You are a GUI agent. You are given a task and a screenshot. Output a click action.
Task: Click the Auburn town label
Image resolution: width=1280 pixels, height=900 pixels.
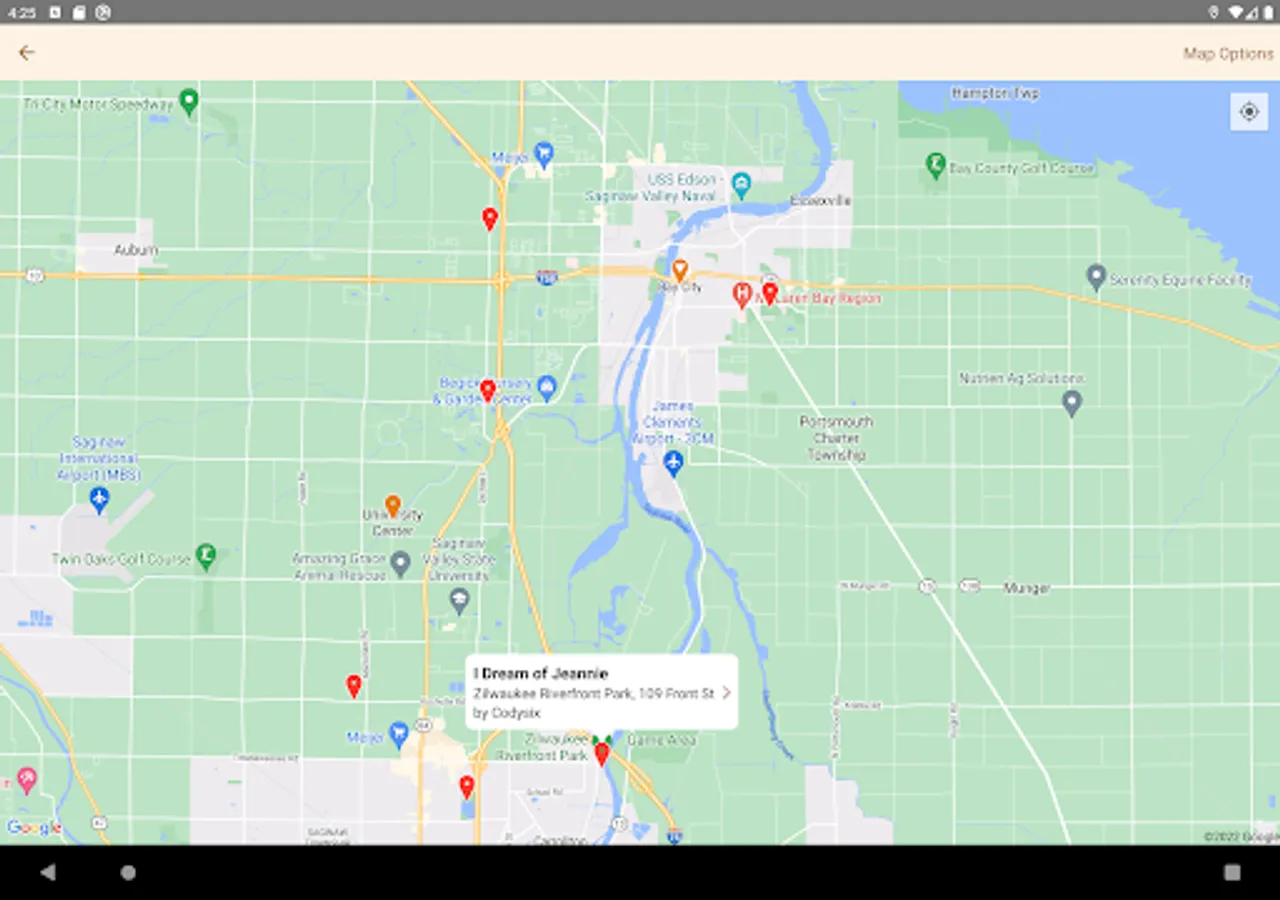136,250
